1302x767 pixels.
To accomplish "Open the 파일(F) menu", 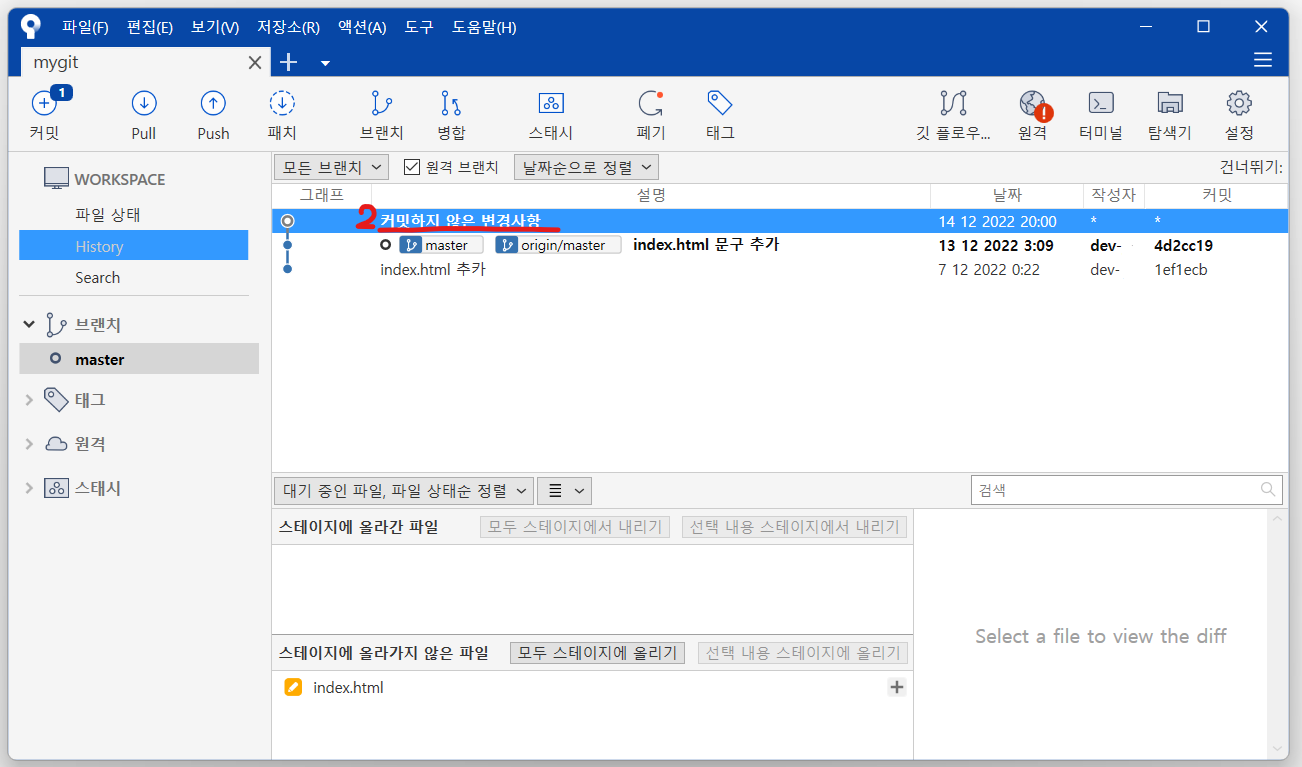I will [85, 27].
